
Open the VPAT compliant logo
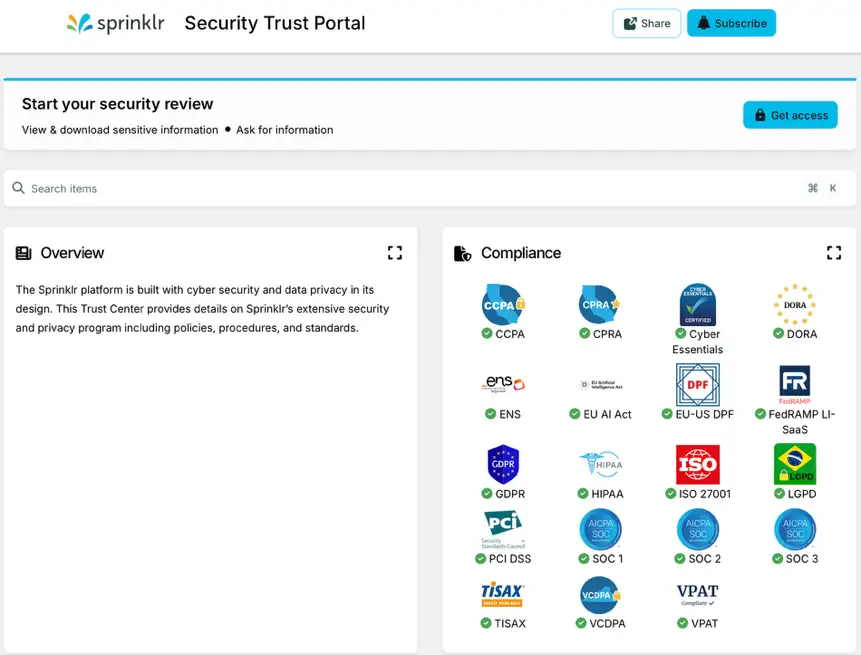(697, 595)
